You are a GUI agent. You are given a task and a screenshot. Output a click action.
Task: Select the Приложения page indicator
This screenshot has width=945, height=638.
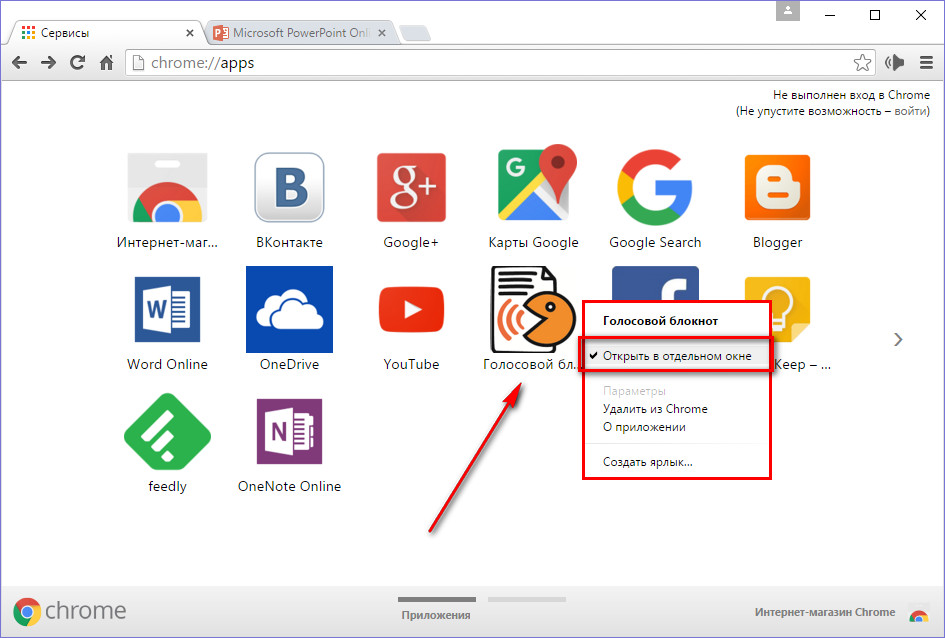tap(436, 608)
